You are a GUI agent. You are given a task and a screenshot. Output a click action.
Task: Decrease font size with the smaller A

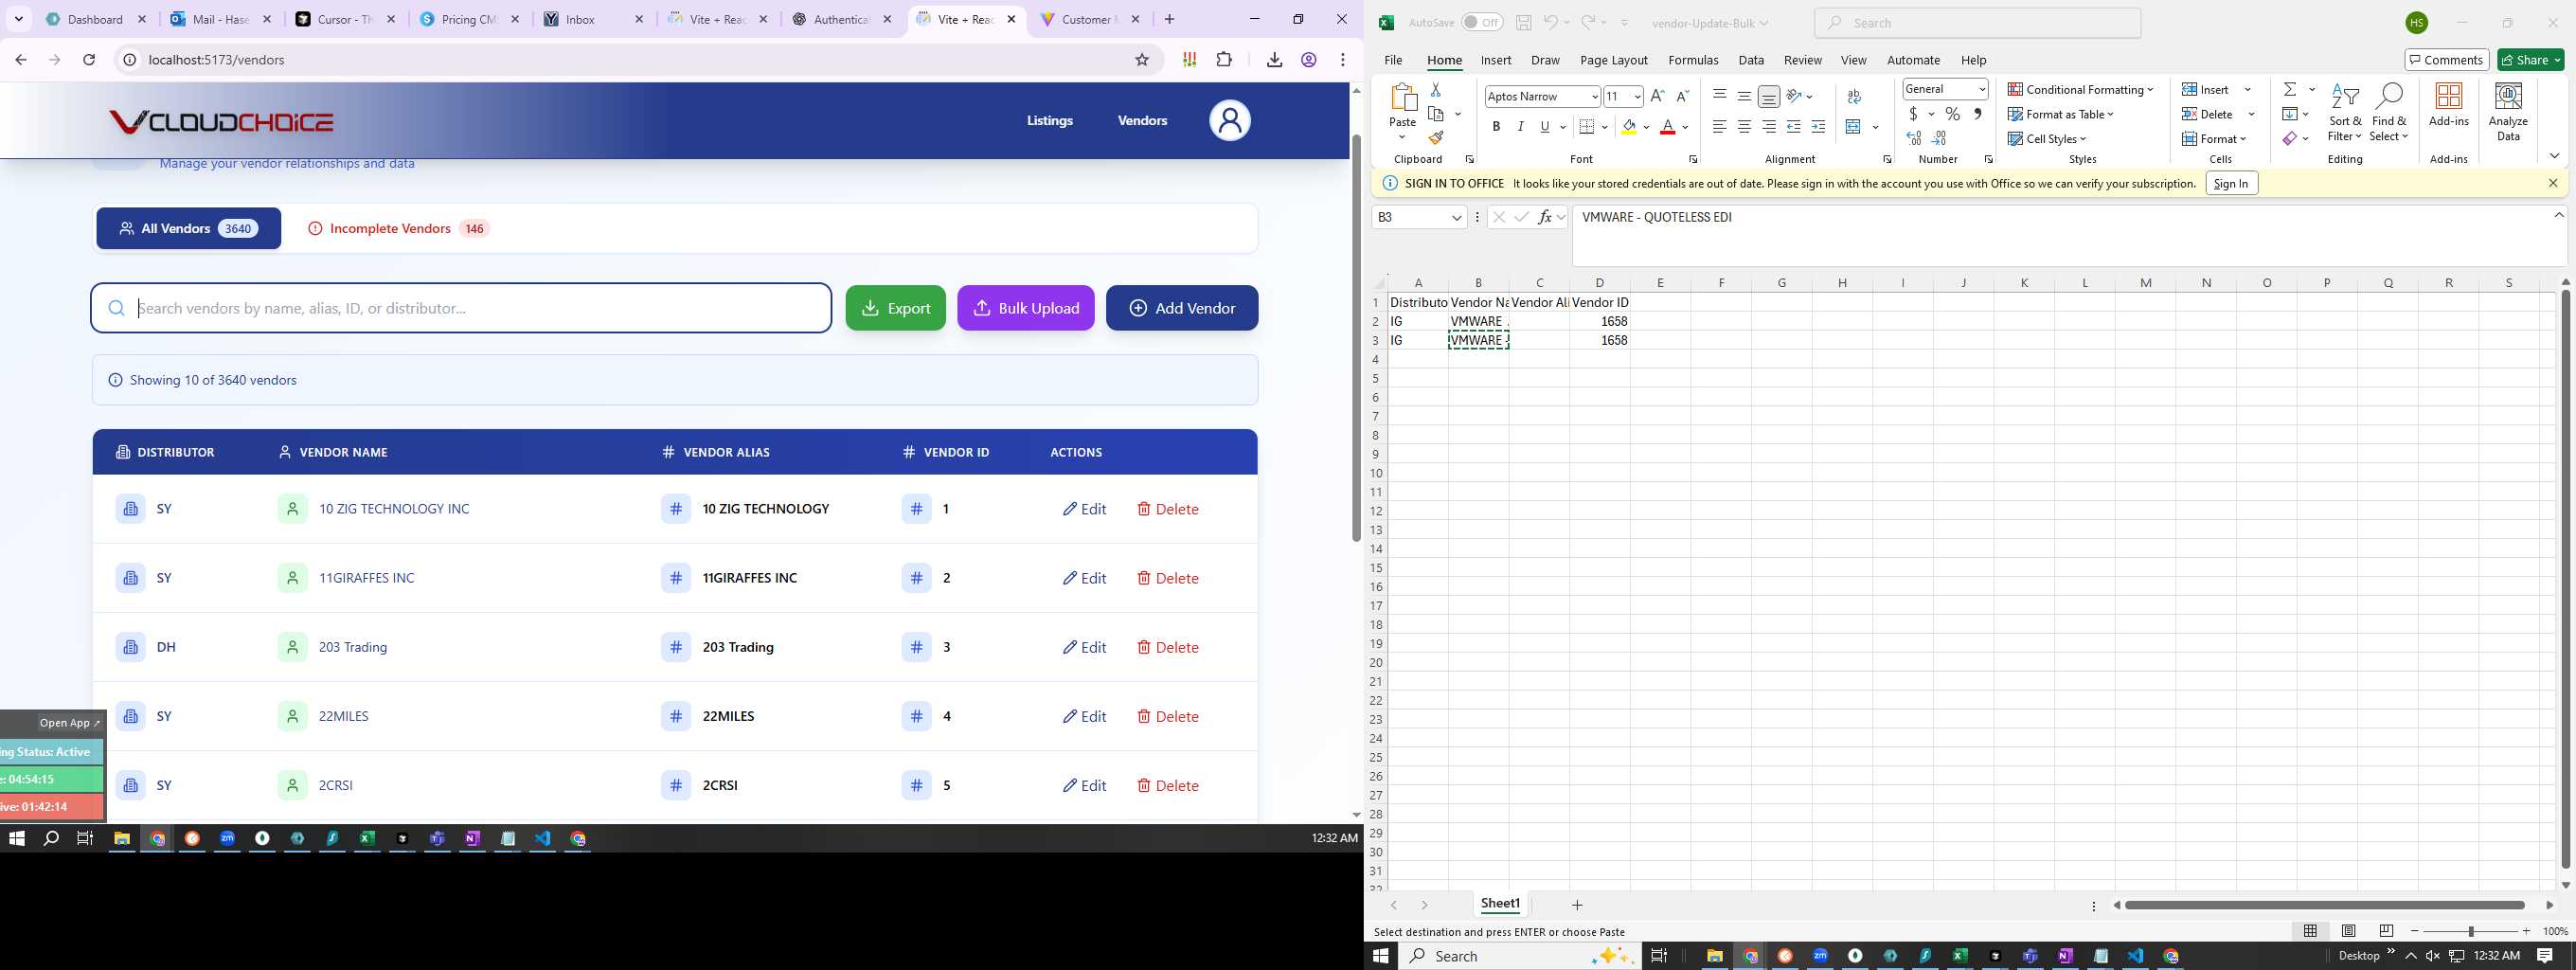click(1682, 96)
